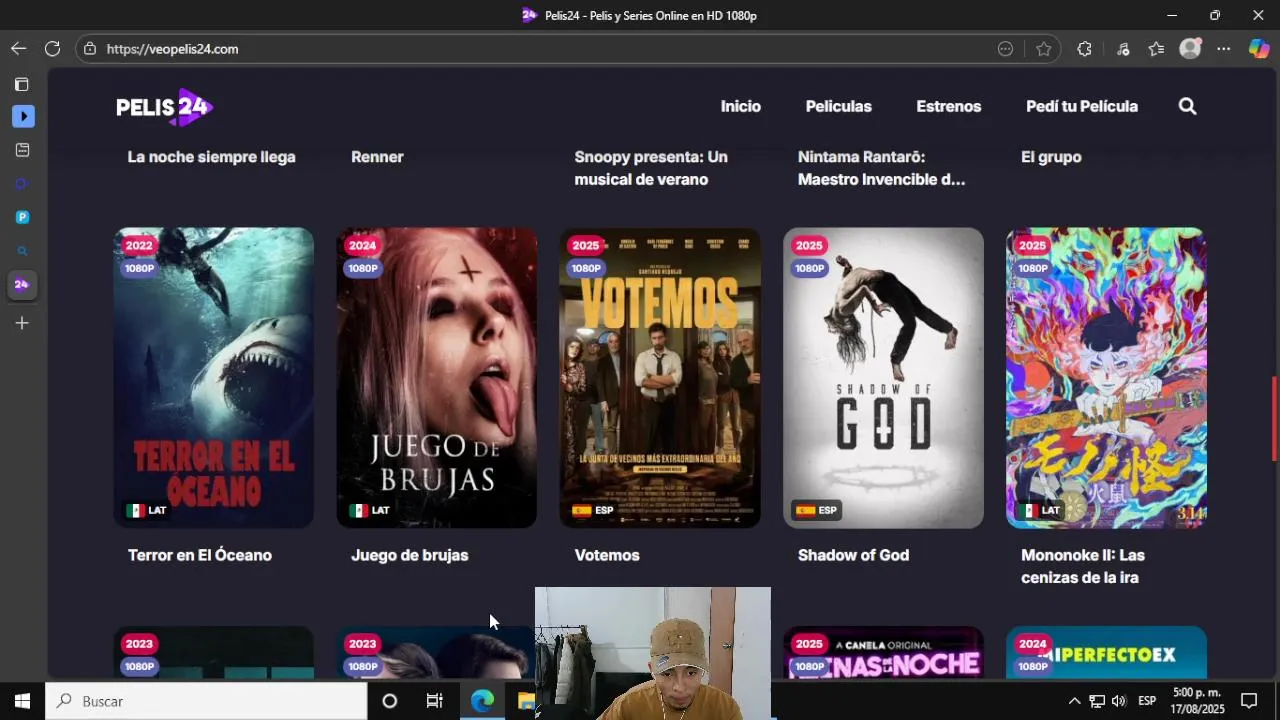Click Votemos title text
This screenshot has height=720, width=1280.
[607, 555]
